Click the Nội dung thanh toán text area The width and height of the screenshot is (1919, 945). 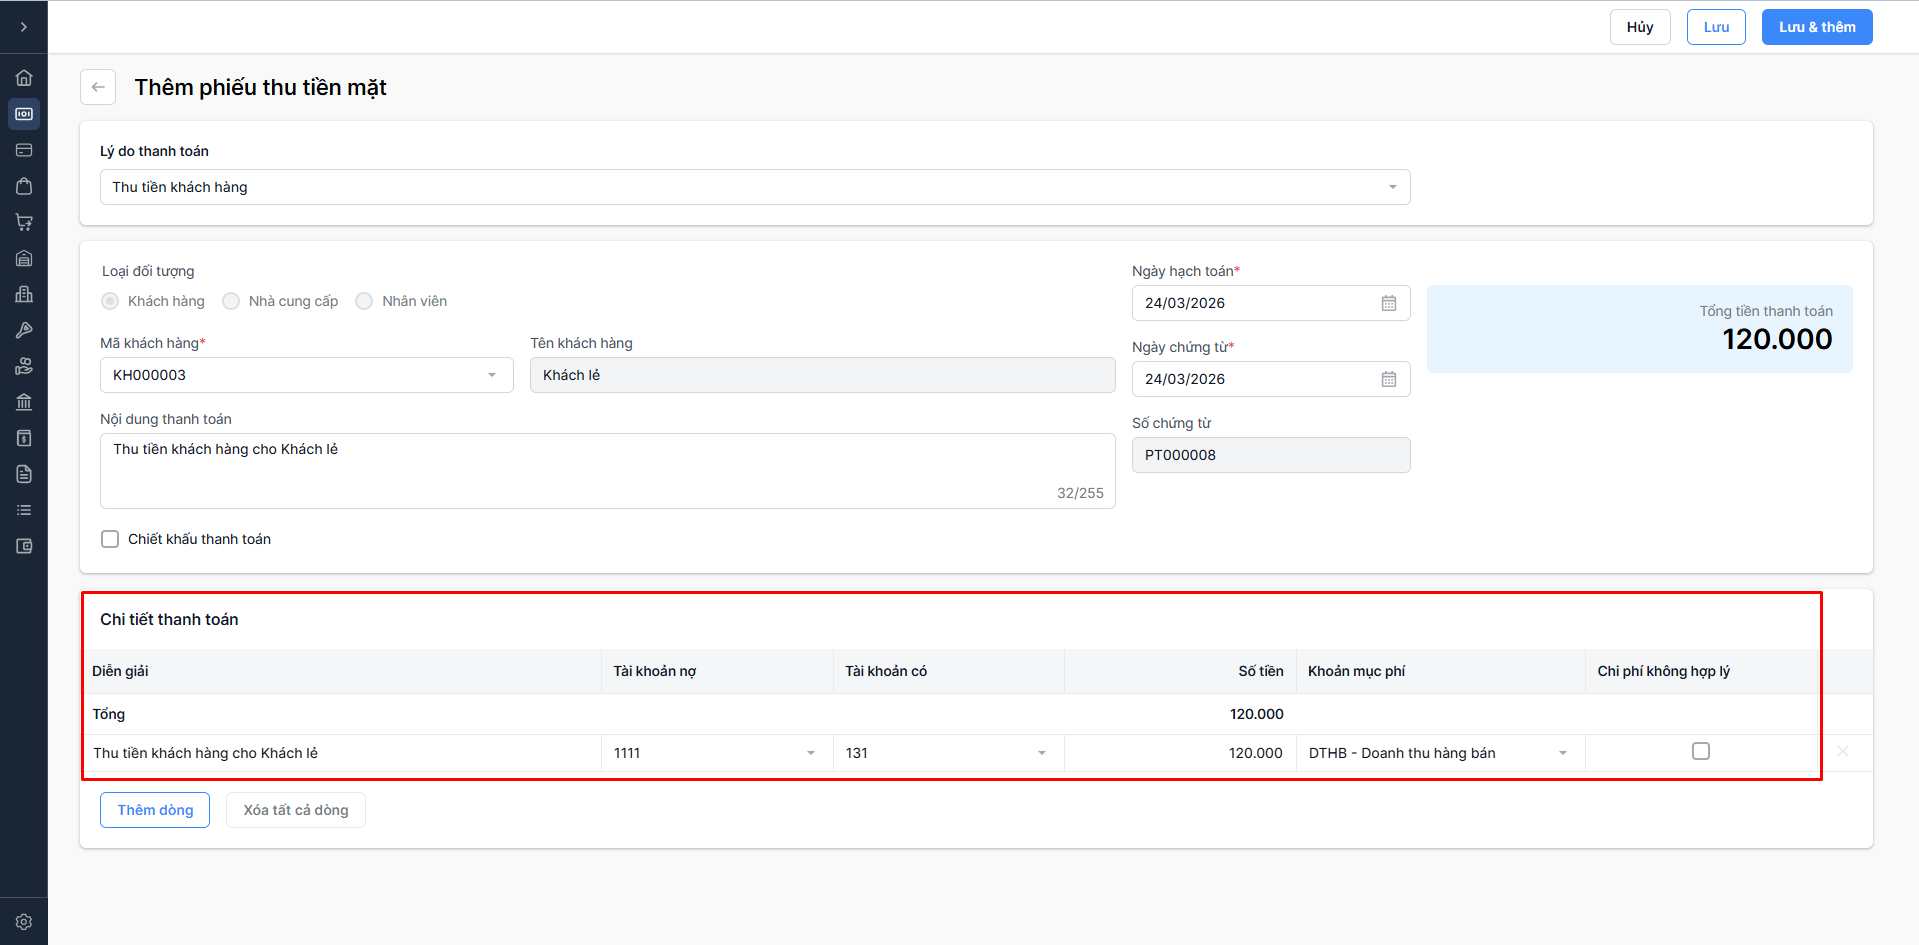pos(607,470)
